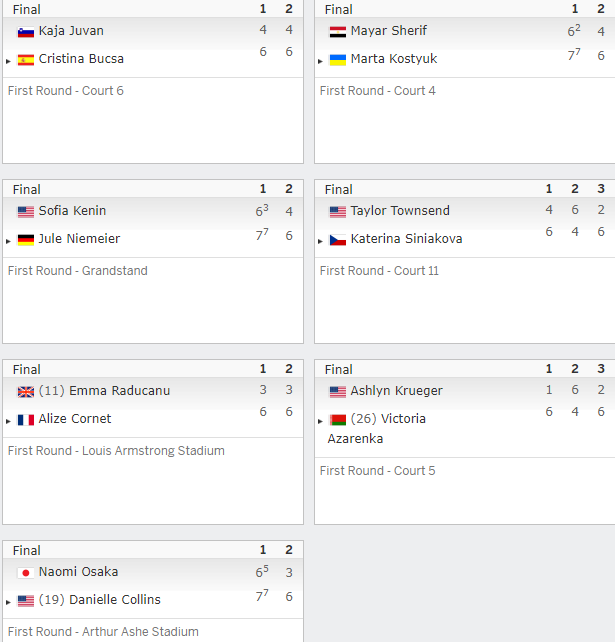Screen dimensions: 615x642
Task: Click winner arrow next to Cristina Bucsa
Action: 8,61
